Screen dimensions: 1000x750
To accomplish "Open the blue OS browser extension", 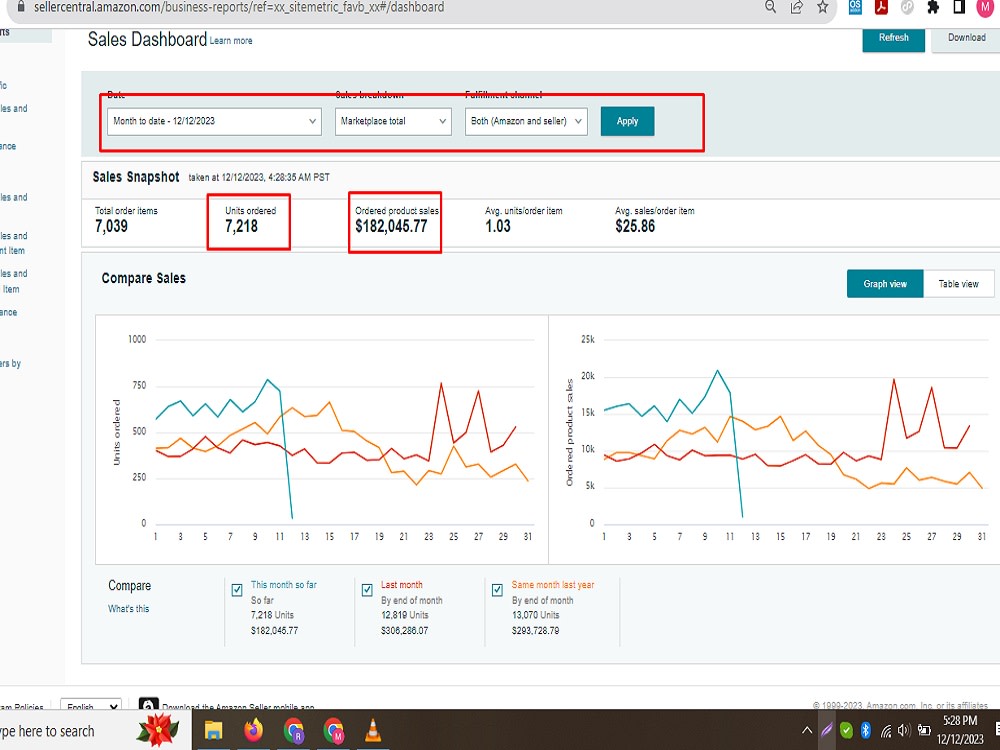I will 855,7.
